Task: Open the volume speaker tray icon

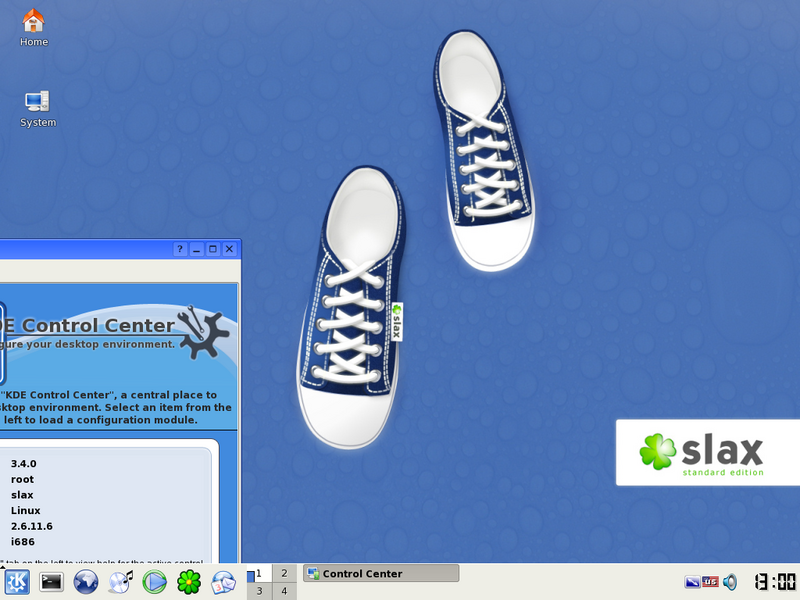Action: [730, 582]
